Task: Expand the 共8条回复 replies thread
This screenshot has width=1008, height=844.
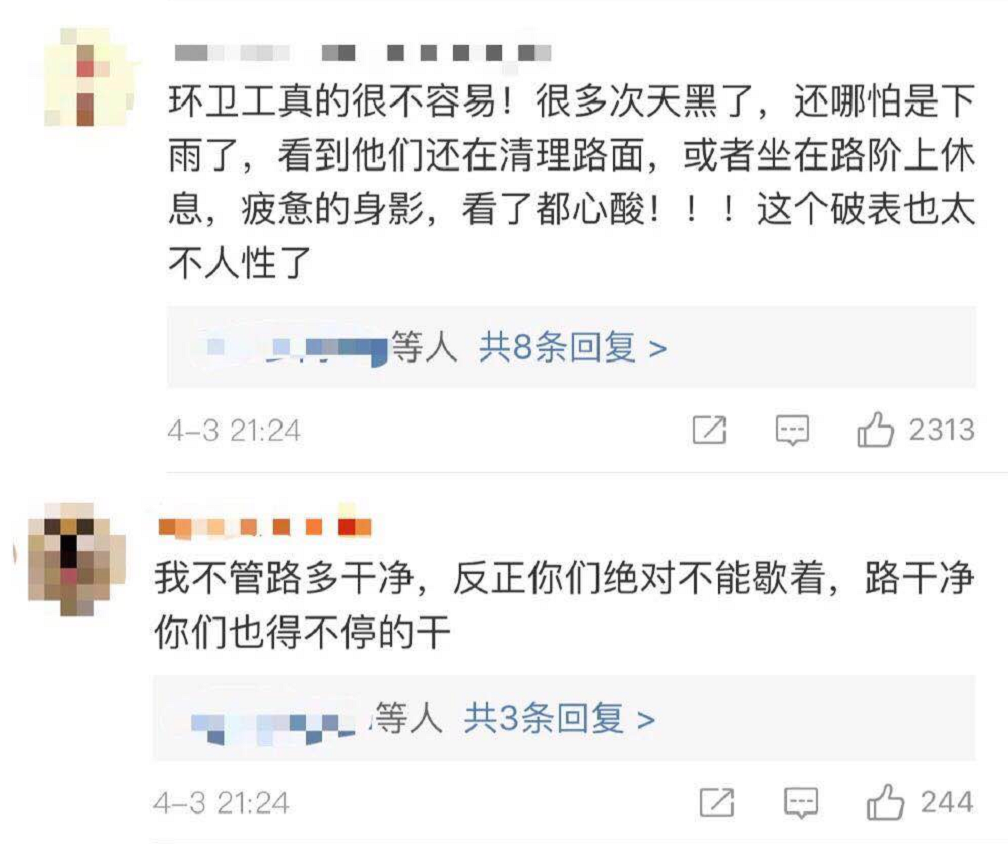Action: point(572,348)
